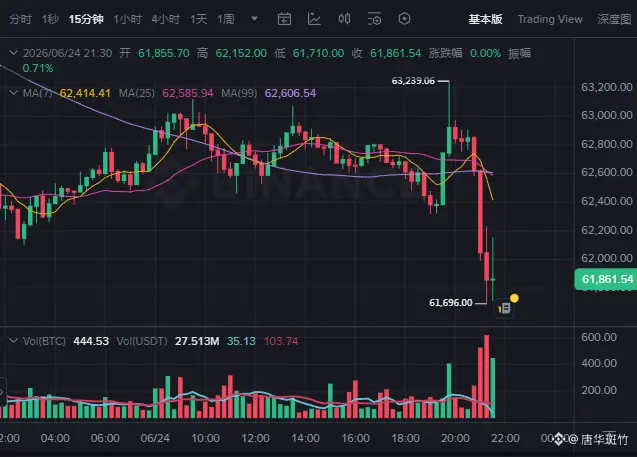Click the current price tag 61,861.54
This screenshot has height=457, width=637.
[x=606, y=279]
